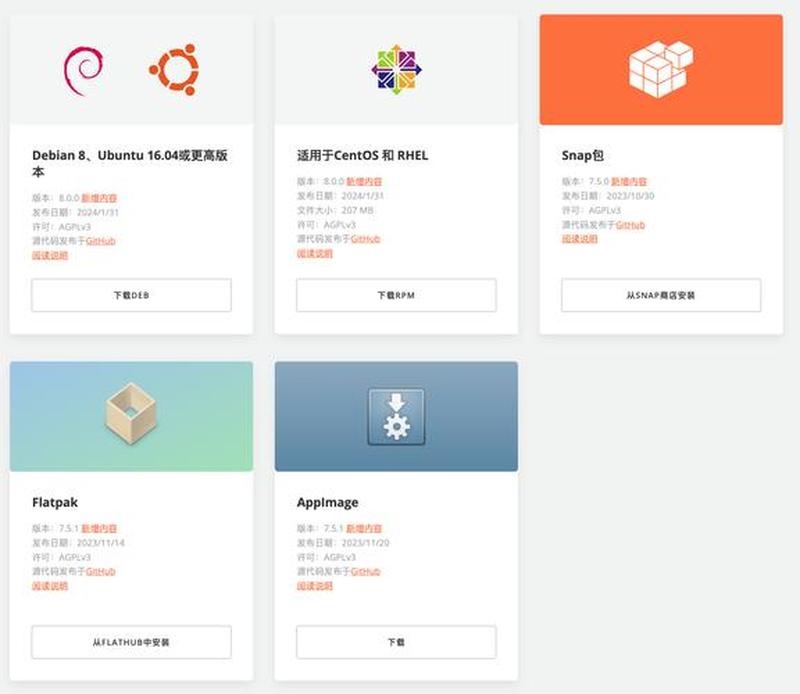Click the blue AppImage card banner
This screenshot has width=800, height=694.
(x=396, y=416)
